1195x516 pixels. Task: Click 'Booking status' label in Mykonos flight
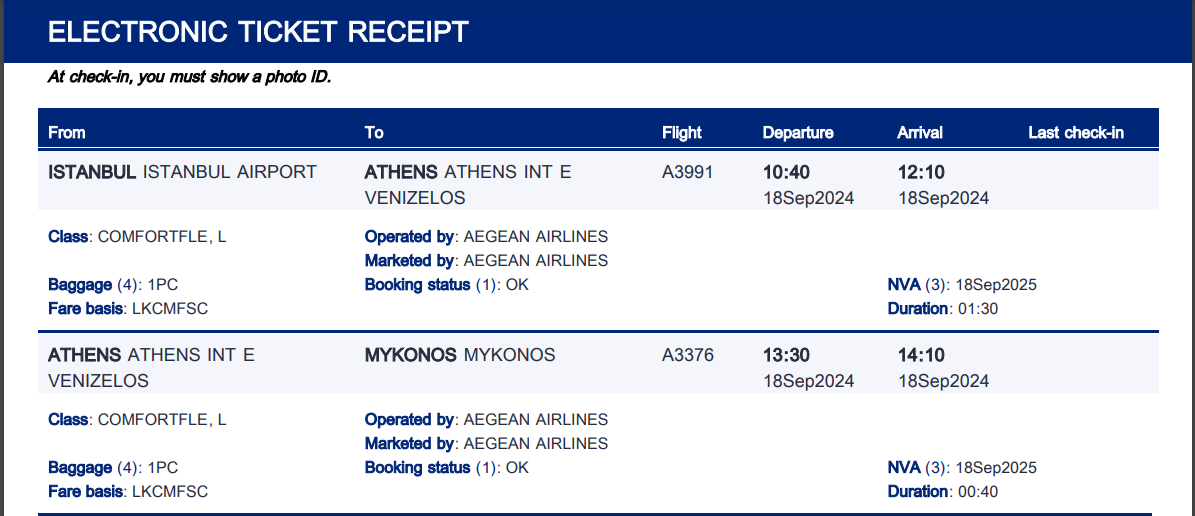pyautogui.click(x=418, y=468)
